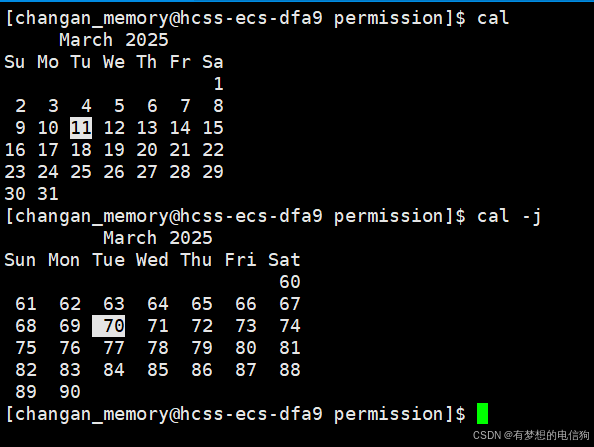Click the green terminal cursor block
Image resolution: width=594 pixels, height=447 pixels.
(482, 414)
